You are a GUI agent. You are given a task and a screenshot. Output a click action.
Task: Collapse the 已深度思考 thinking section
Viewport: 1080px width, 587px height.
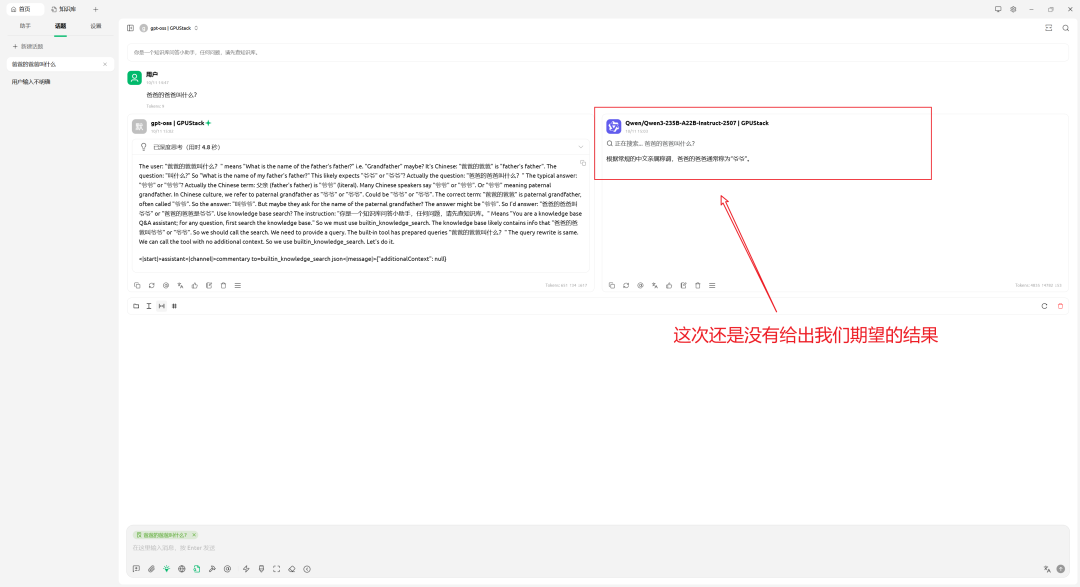[581, 145]
